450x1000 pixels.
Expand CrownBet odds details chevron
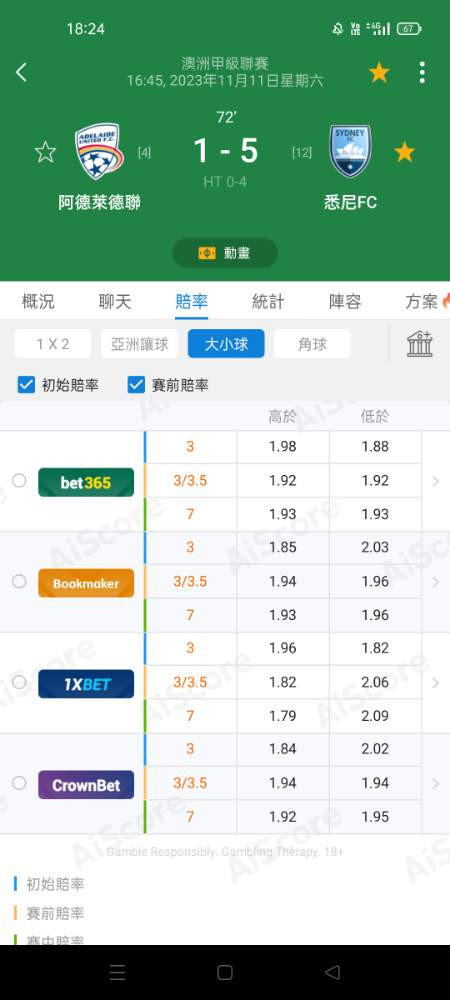pos(436,783)
